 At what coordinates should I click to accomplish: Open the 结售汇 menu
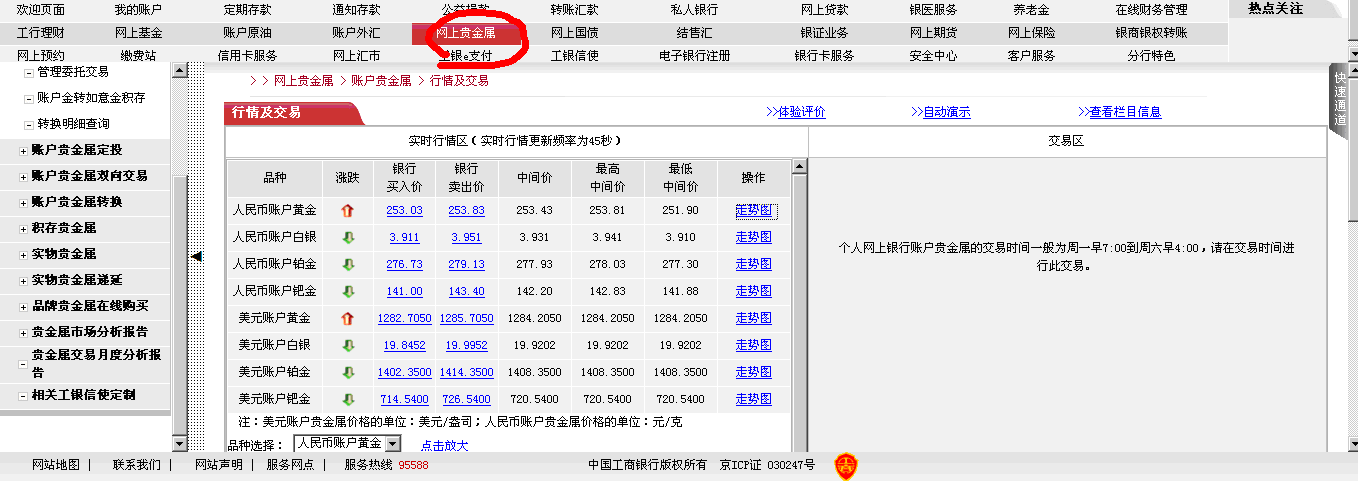[x=694, y=33]
